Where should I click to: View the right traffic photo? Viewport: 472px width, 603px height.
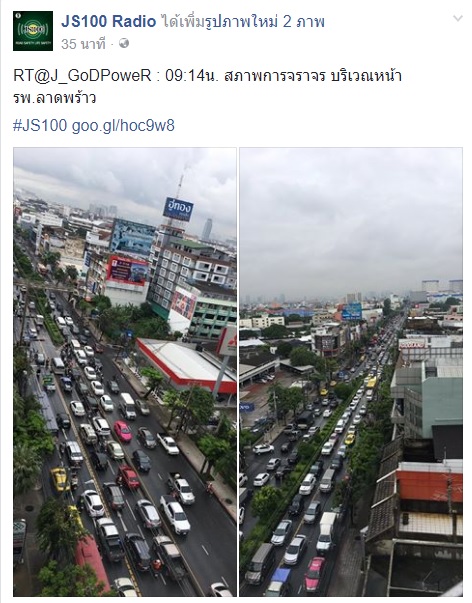pyautogui.click(x=351, y=372)
